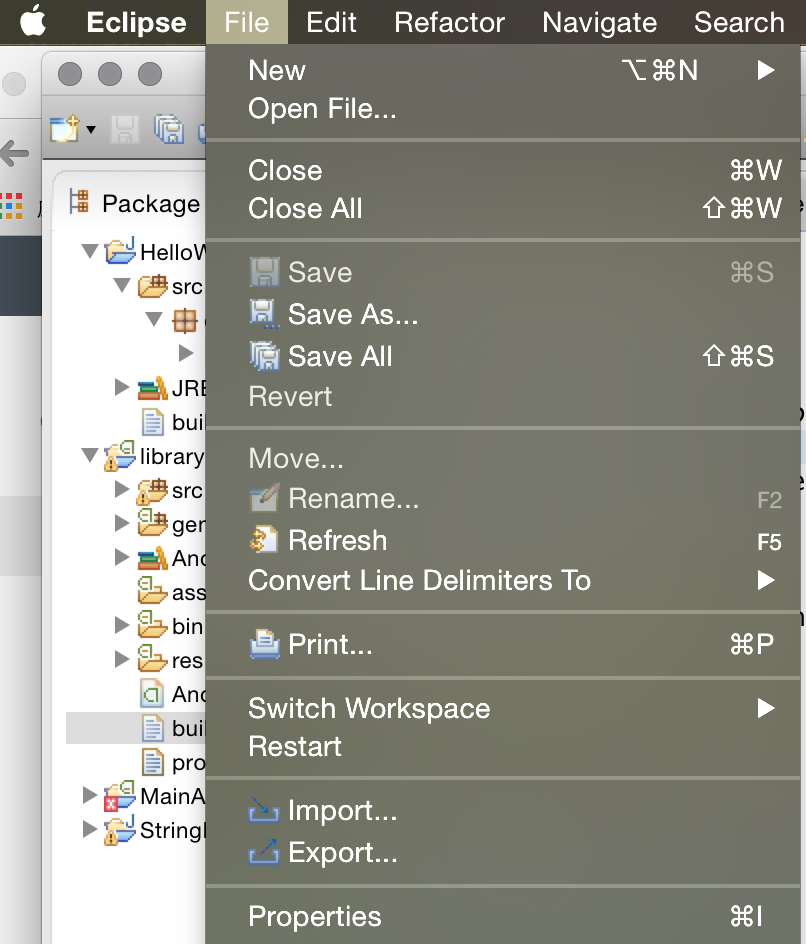This screenshot has height=944, width=806.
Task: Select the String project warning icon
Action: click(119, 830)
